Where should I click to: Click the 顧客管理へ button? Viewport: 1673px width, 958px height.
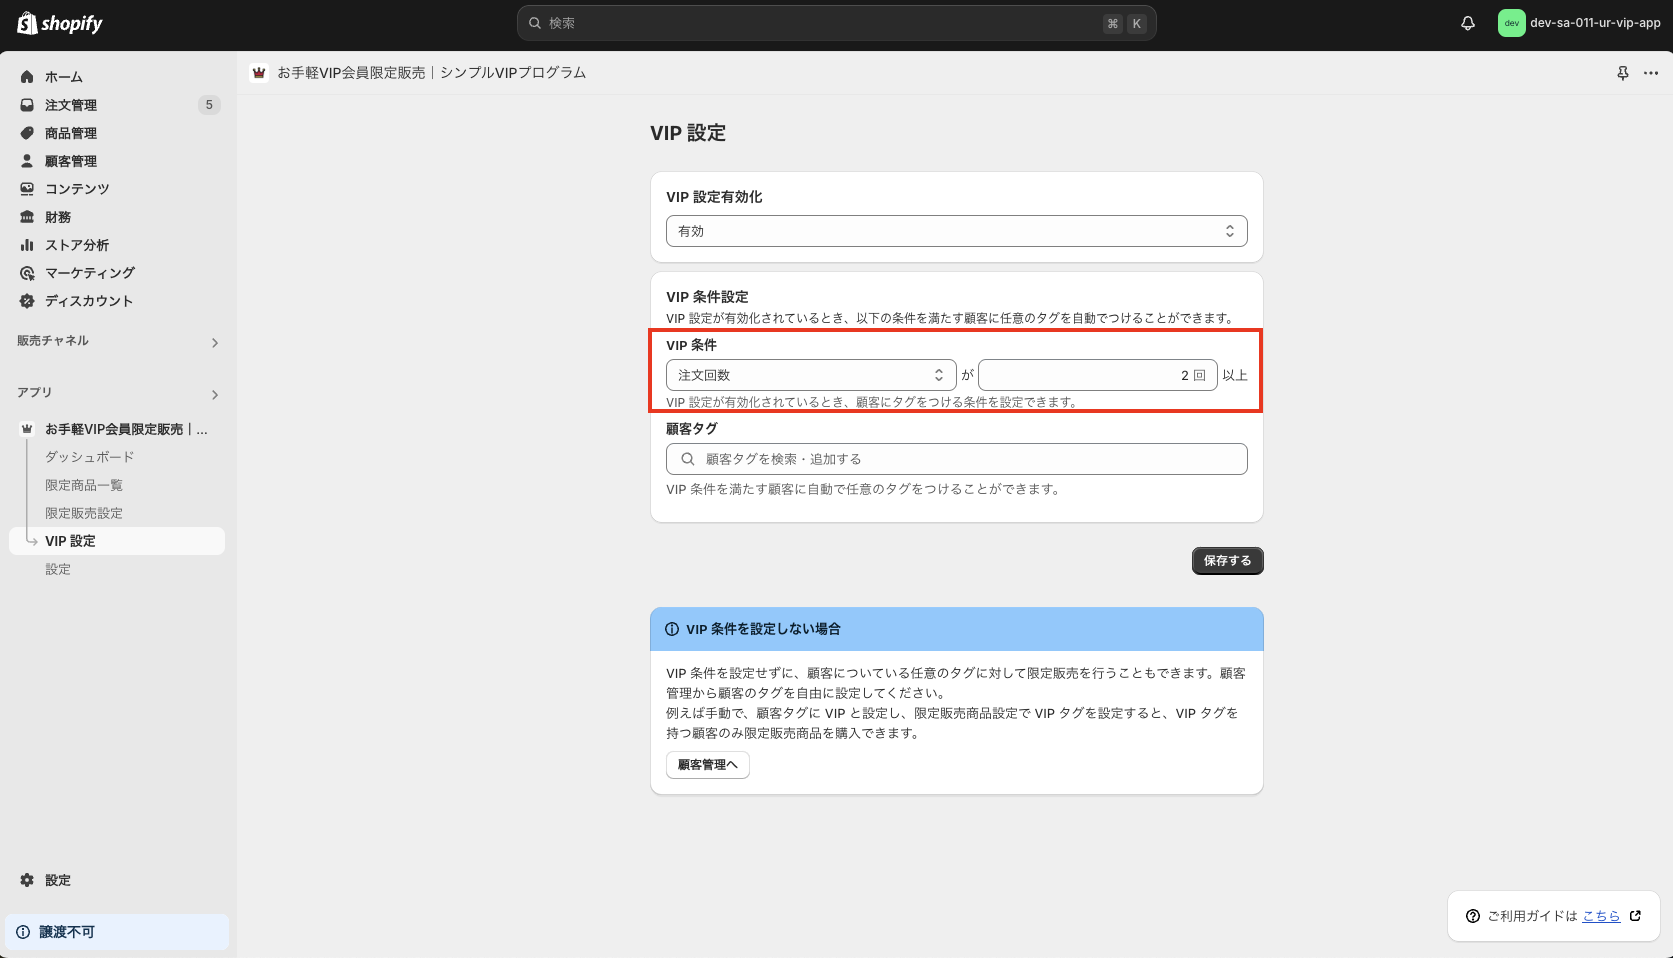click(x=708, y=765)
